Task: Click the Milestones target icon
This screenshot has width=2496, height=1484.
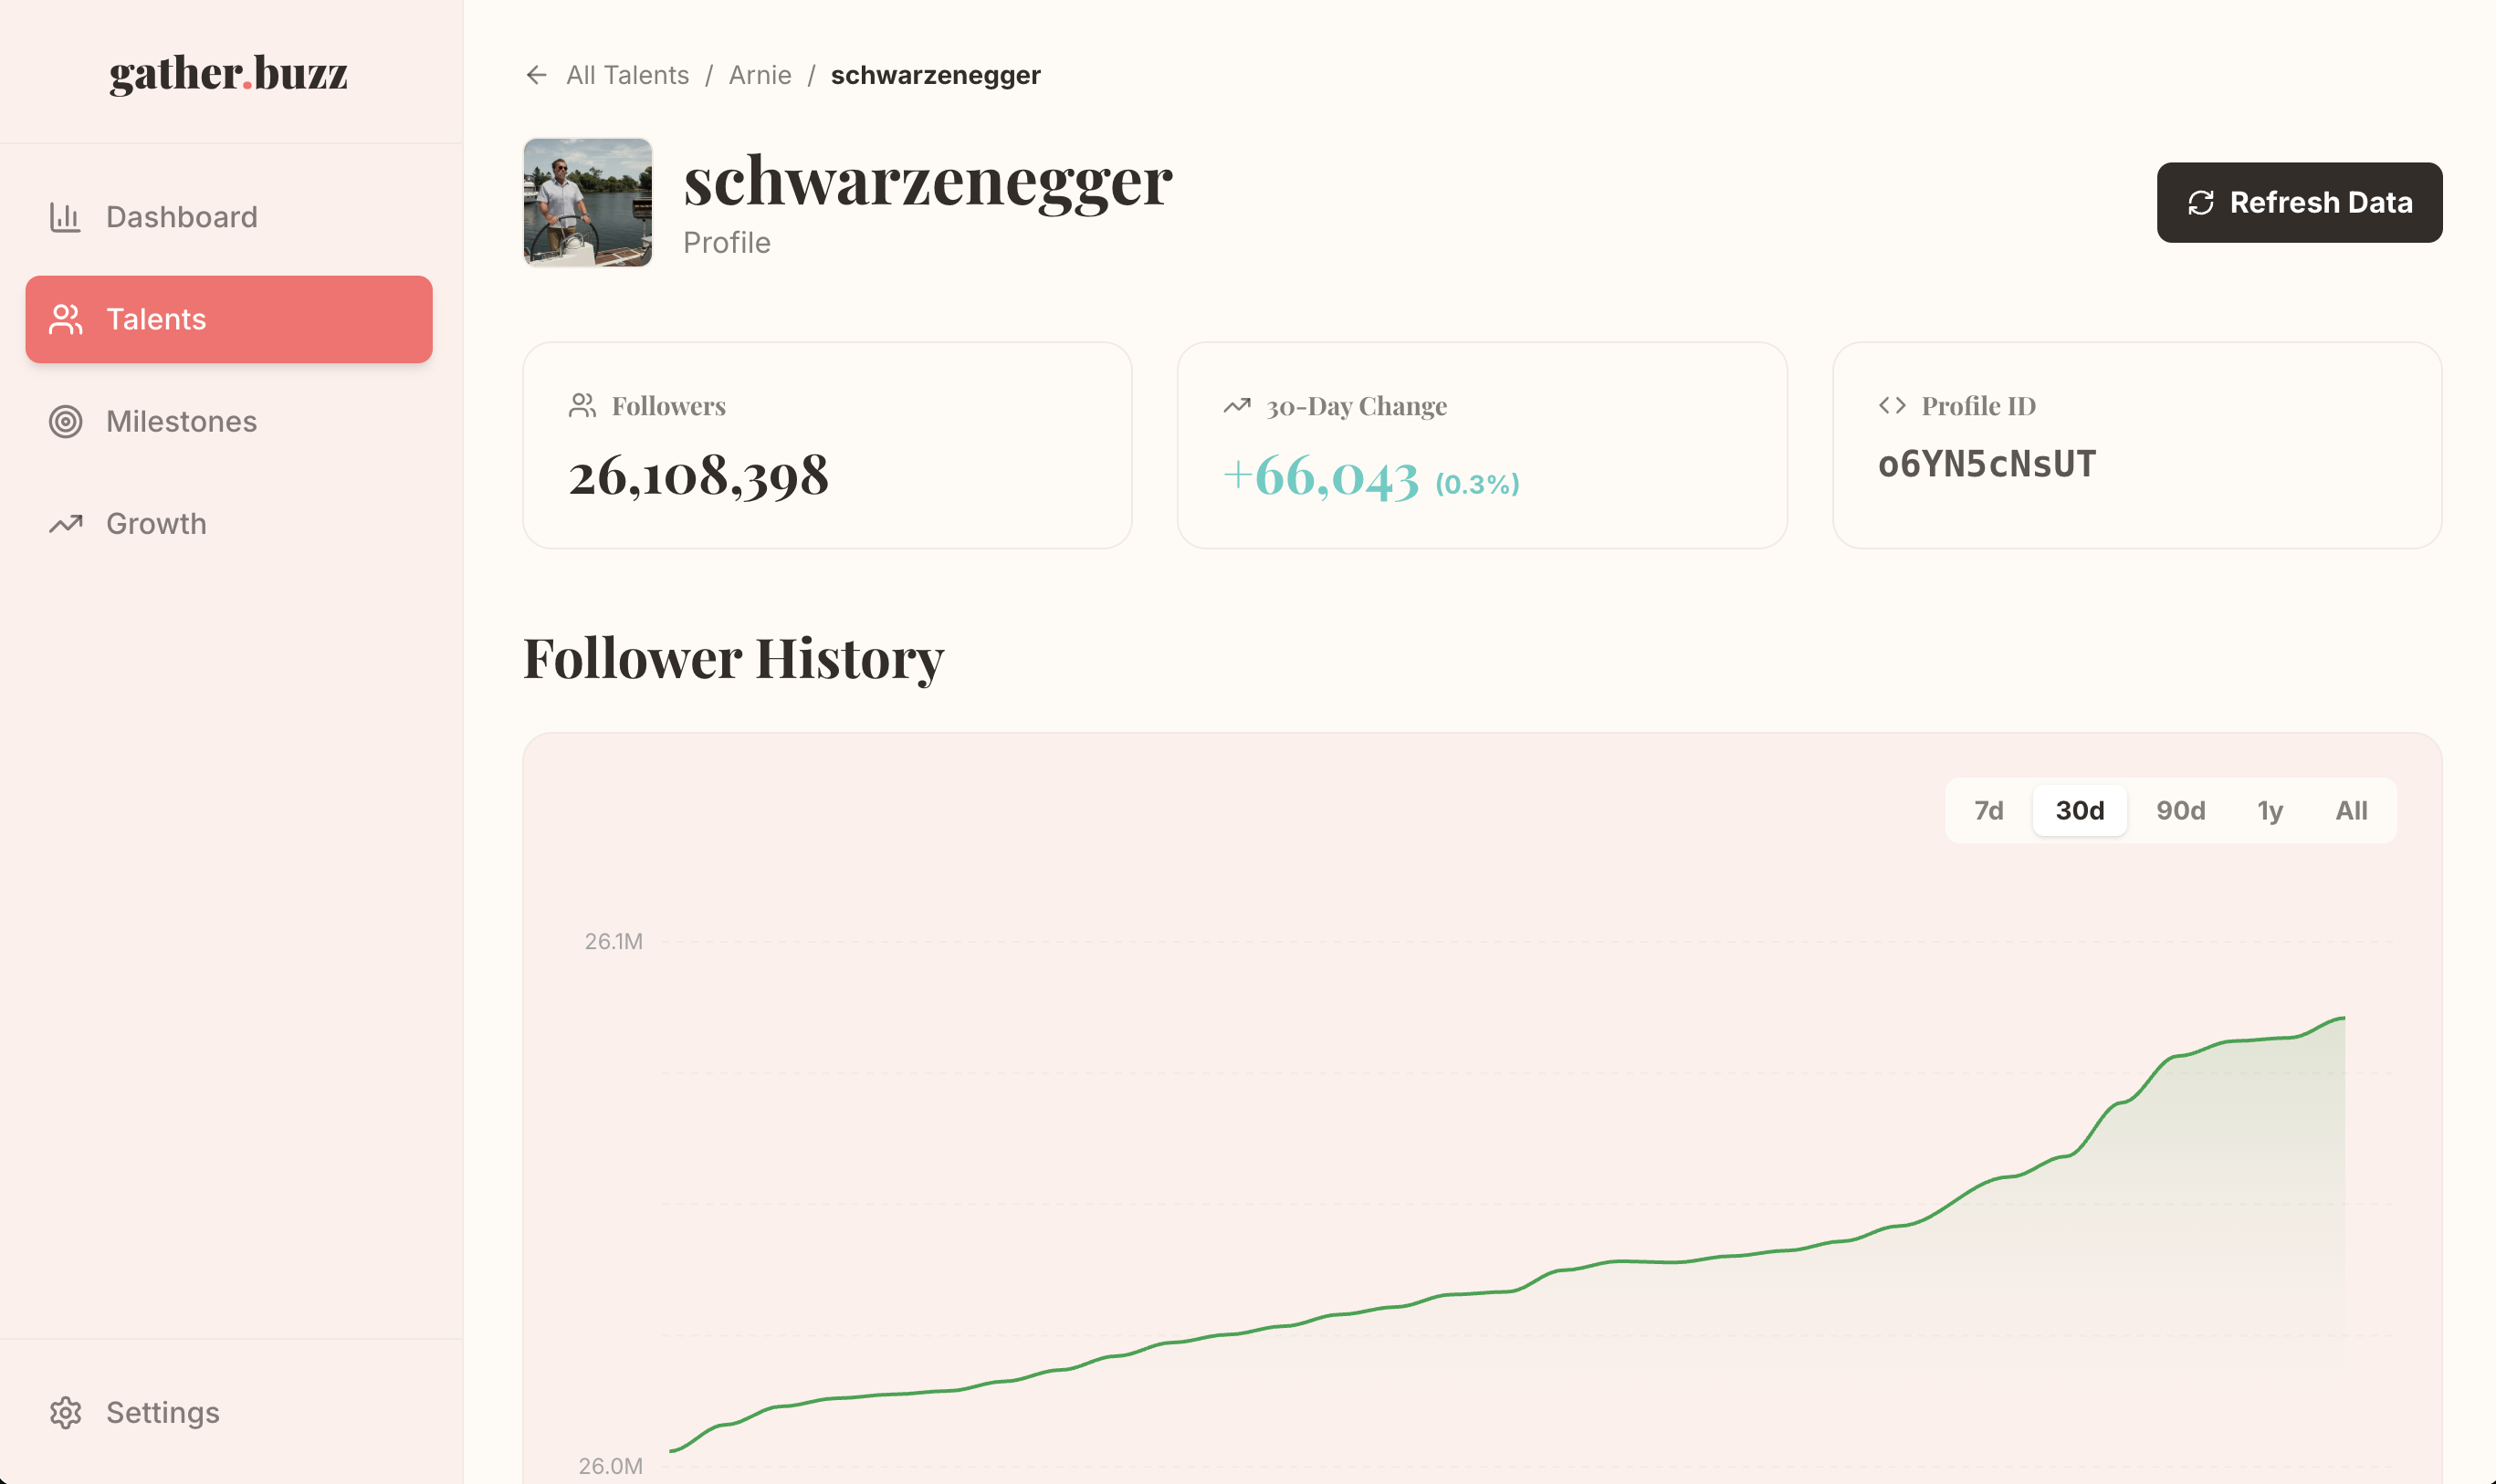Action: 65,421
